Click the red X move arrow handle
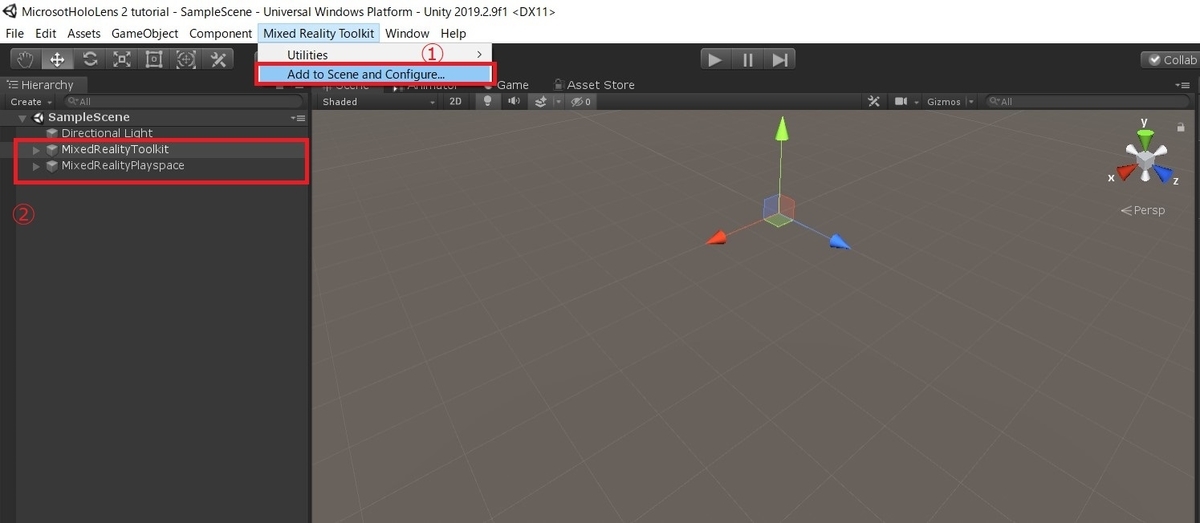 717,239
